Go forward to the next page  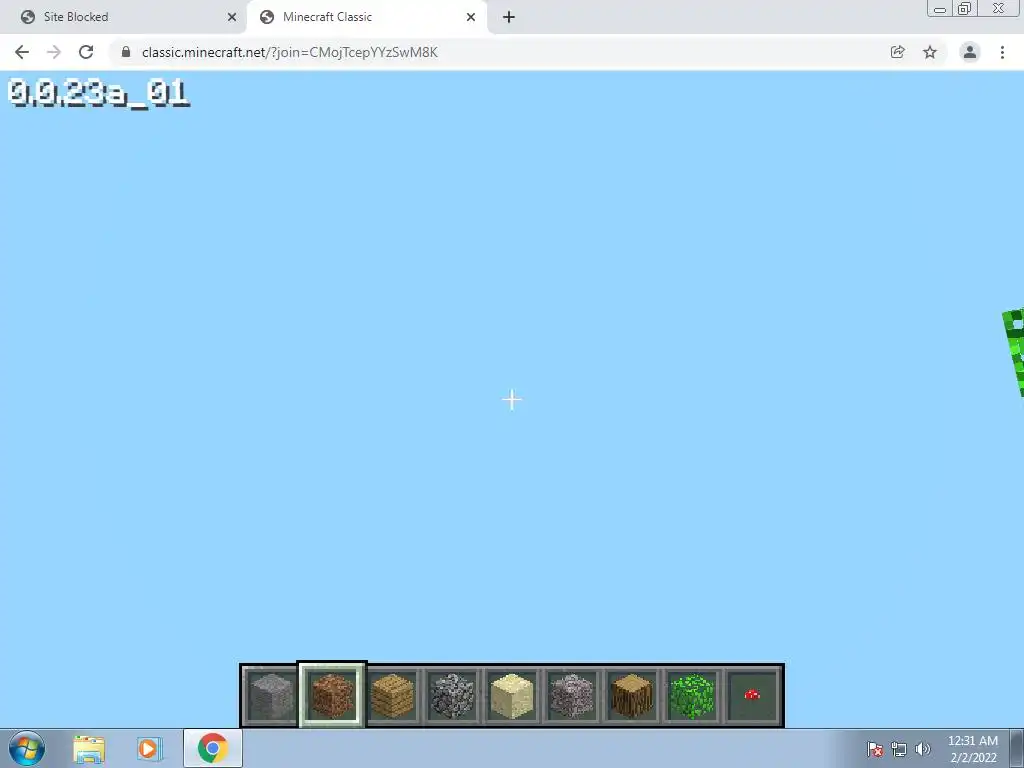pyautogui.click(x=54, y=52)
